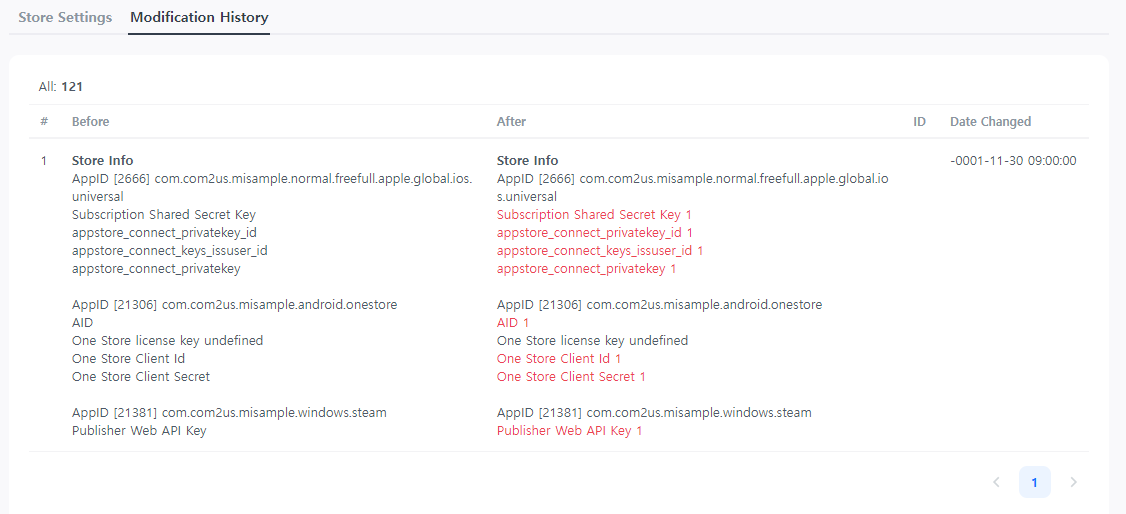This screenshot has height=514, width=1126.
Task: Click red appstore_connect_keys_issuser_id 1 text
Action: tap(600, 250)
